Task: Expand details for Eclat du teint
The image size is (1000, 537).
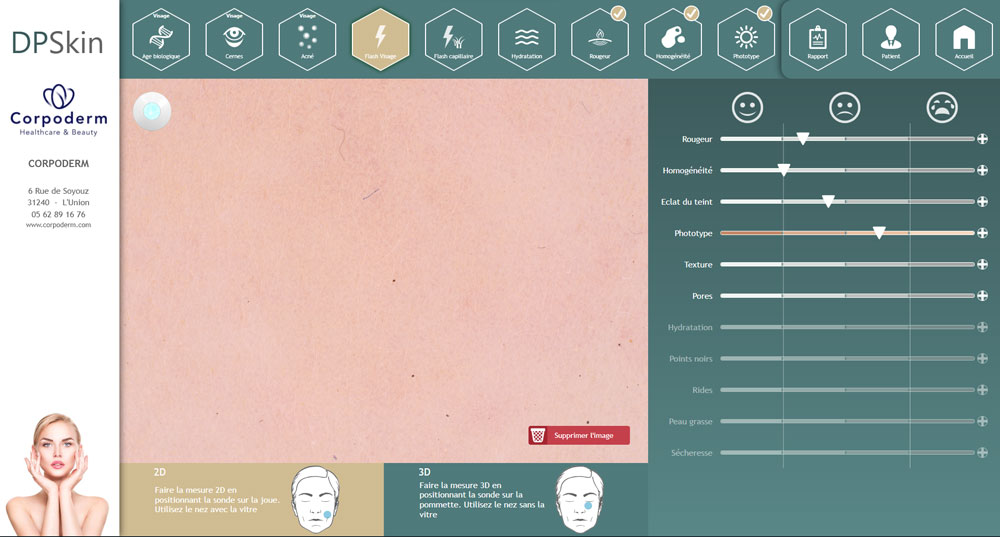Action: tap(982, 202)
